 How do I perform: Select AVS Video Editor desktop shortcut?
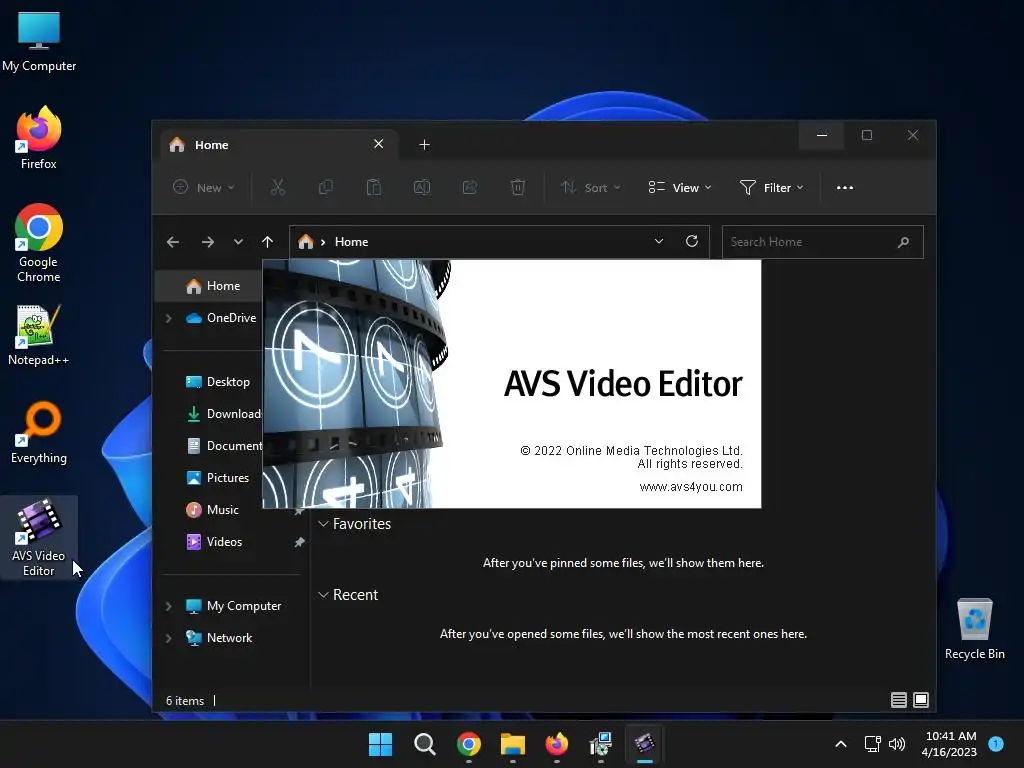pyautogui.click(x=39, y=537)
